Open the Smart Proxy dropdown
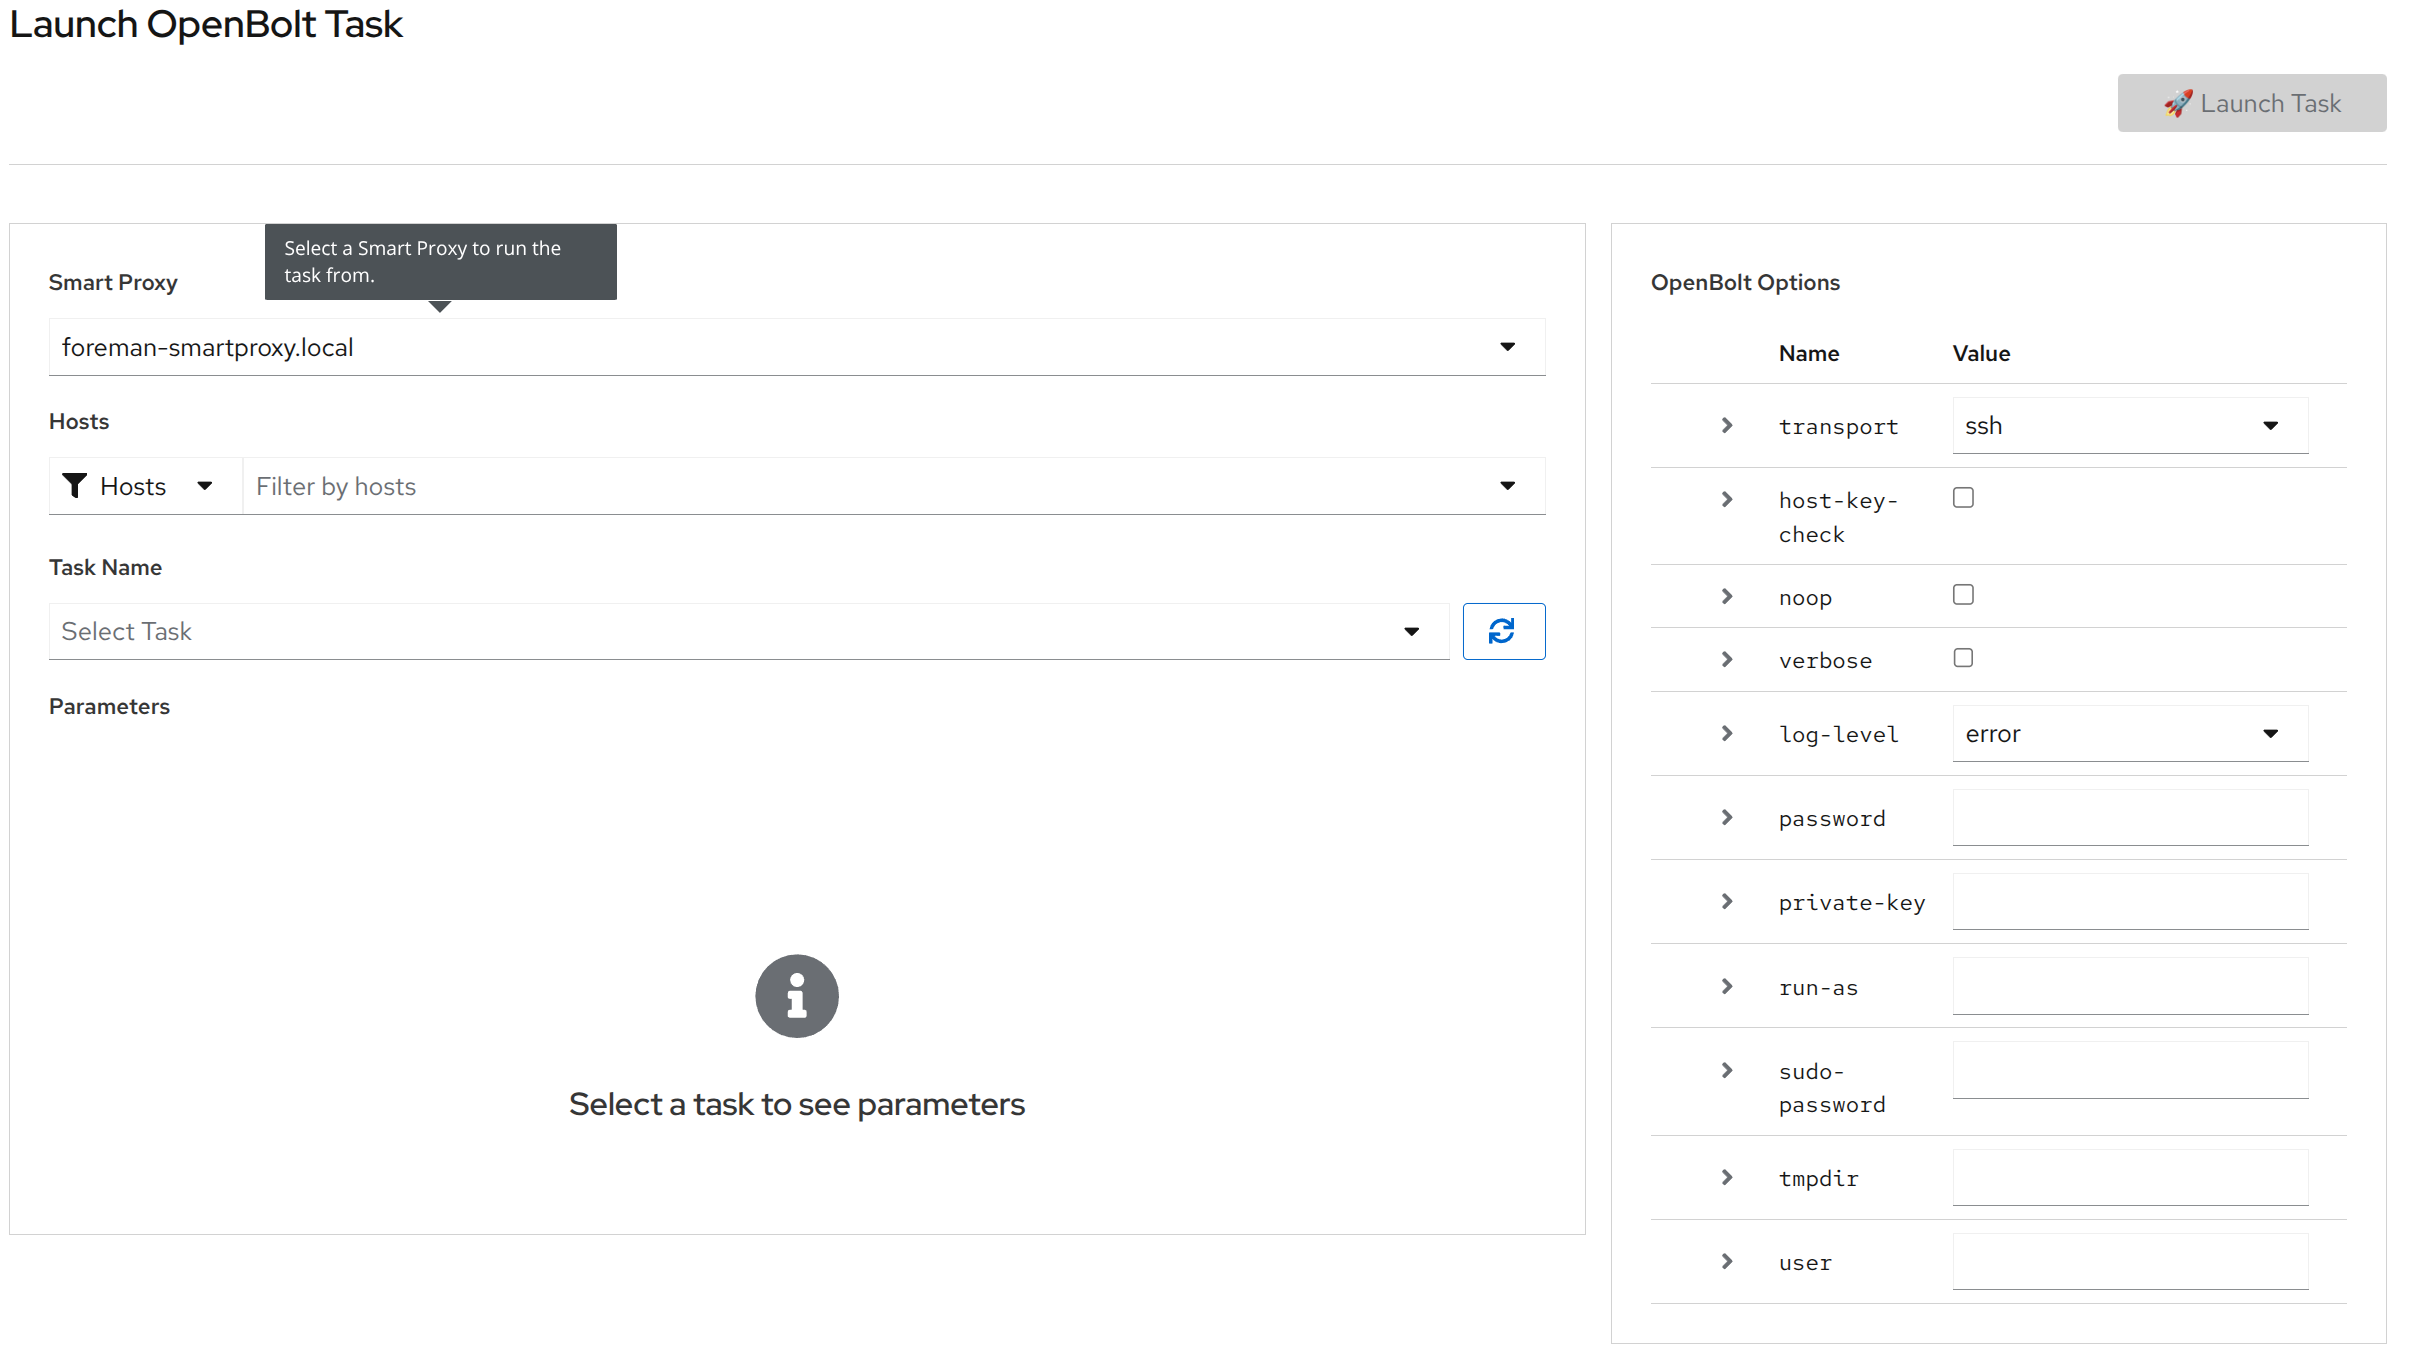 (796, 347)
